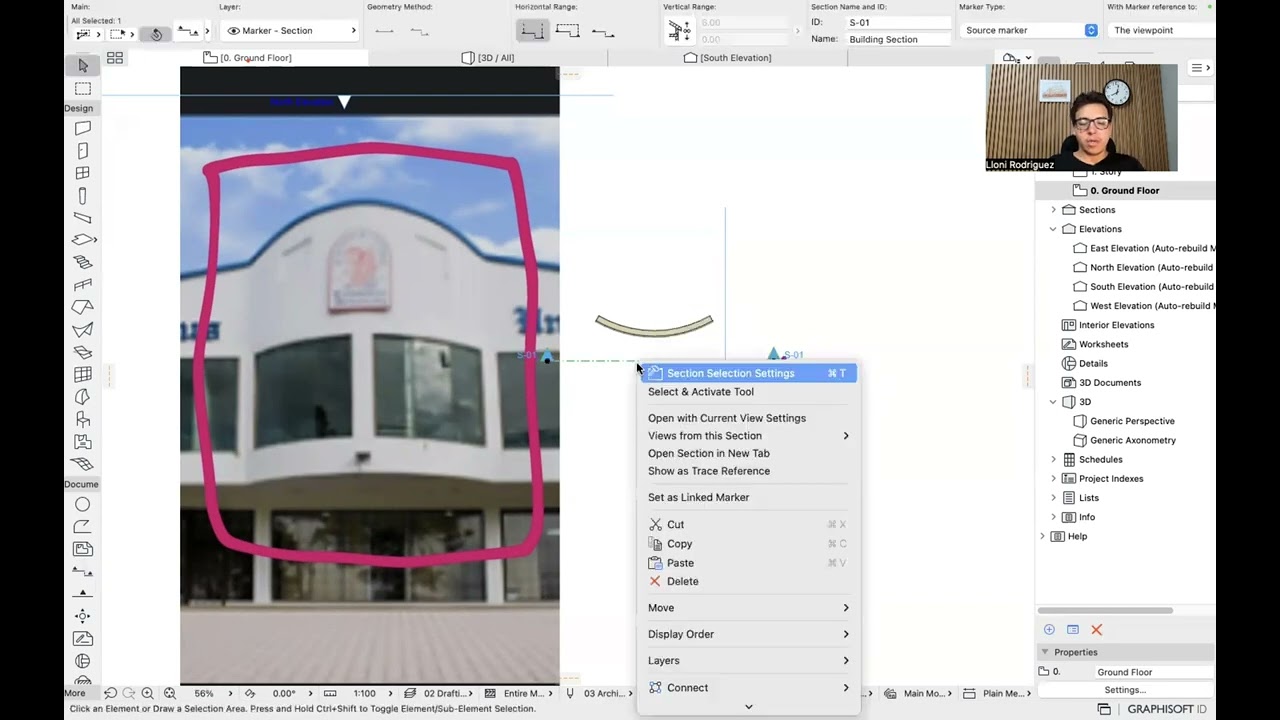Select the Window tool
Screen dimensions: 1280x720
83,173
